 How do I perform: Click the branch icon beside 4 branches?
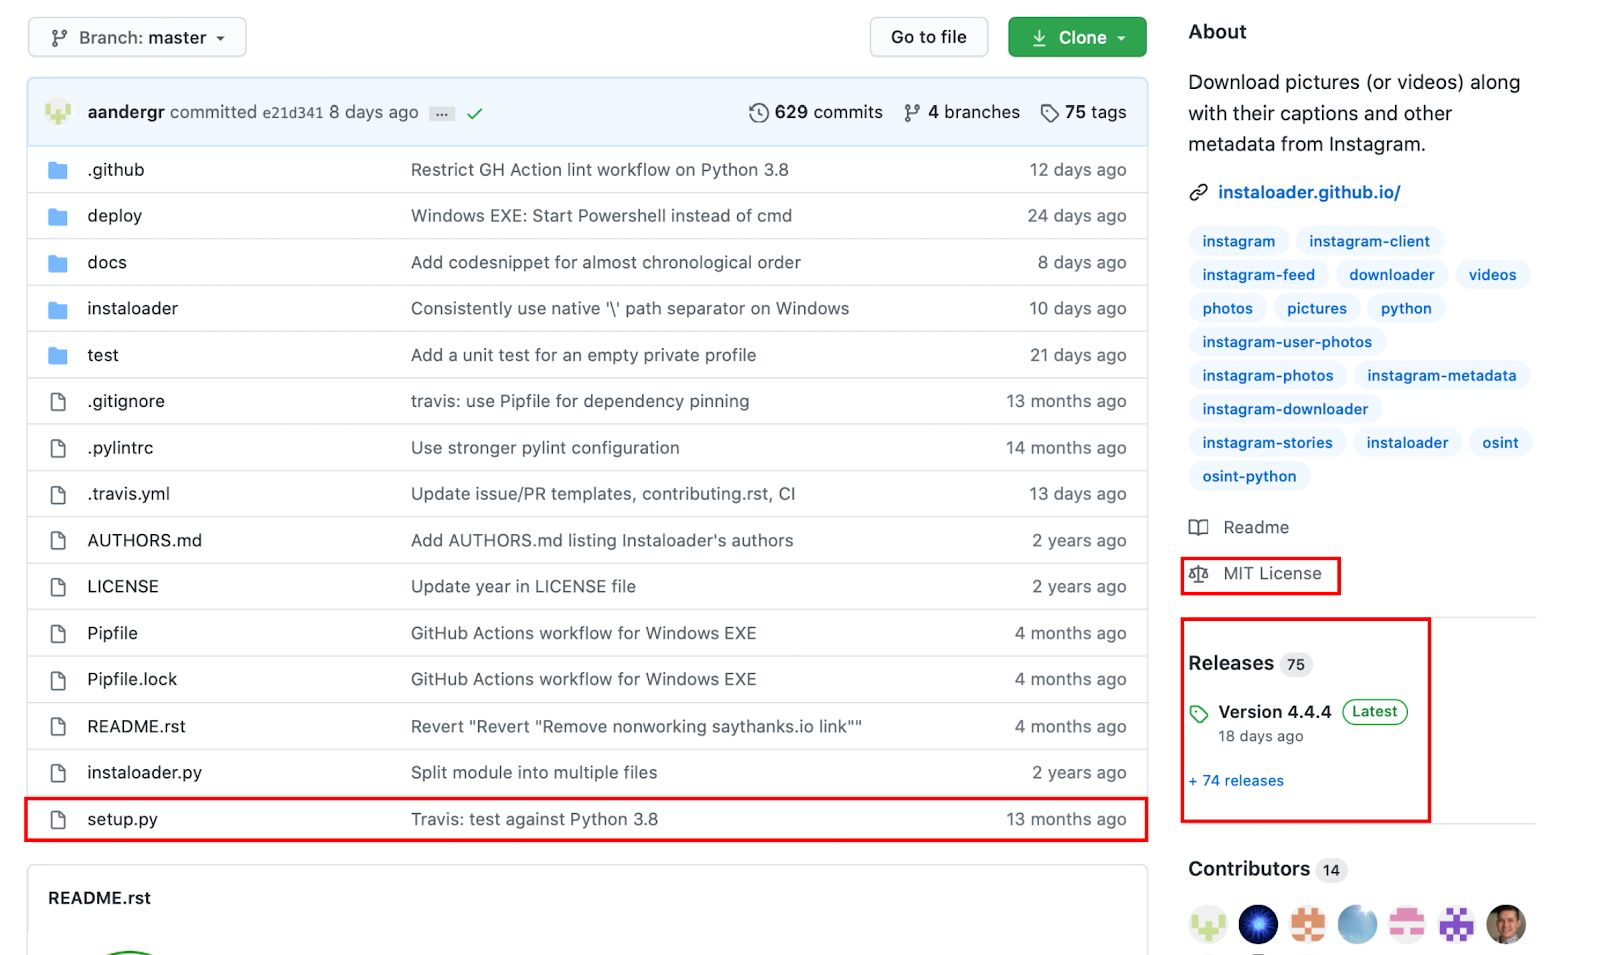[911, 113]
